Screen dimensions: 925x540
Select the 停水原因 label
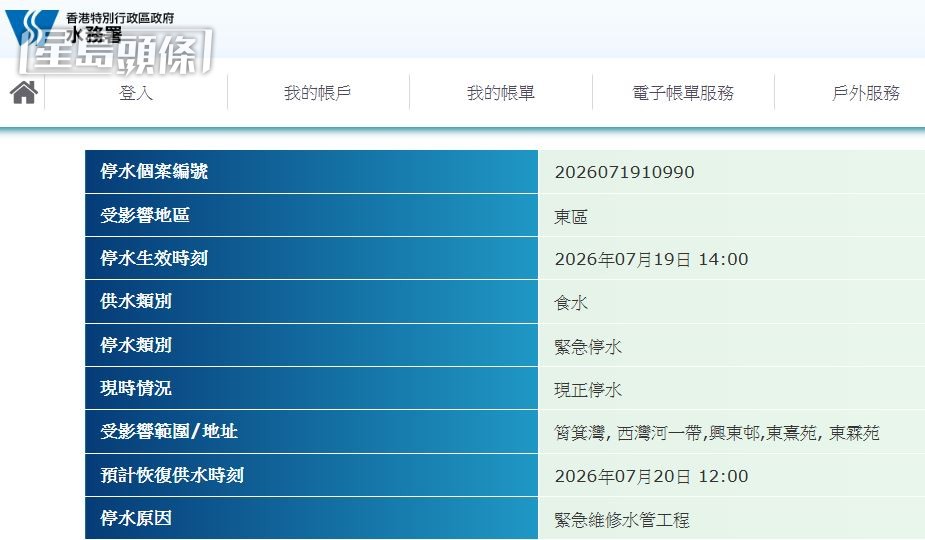pos(136,518)
